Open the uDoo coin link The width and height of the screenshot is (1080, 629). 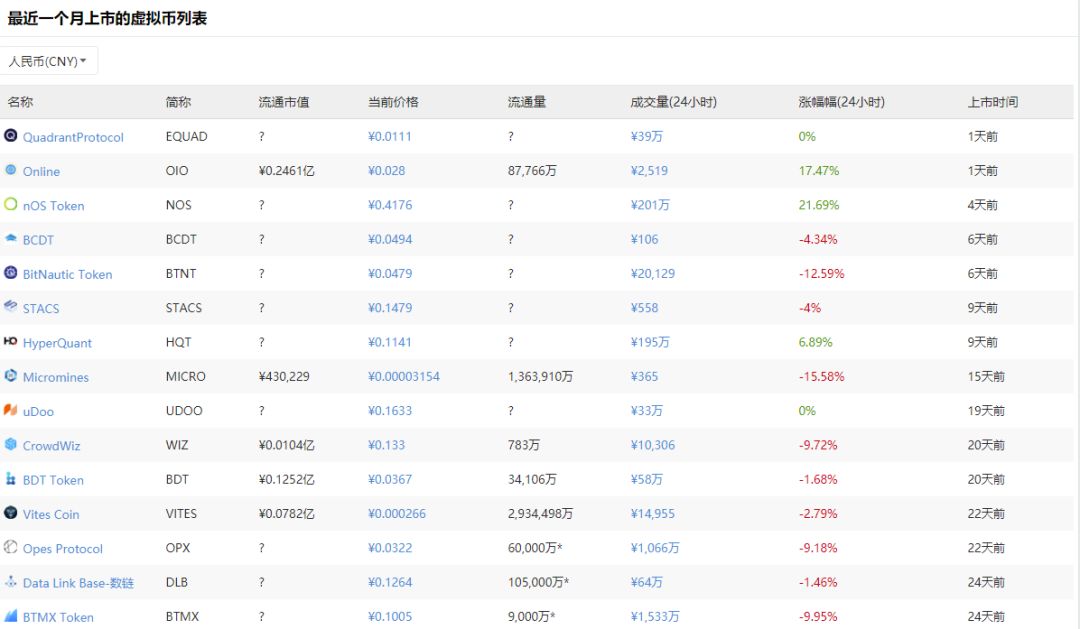(x=38, y=411)
